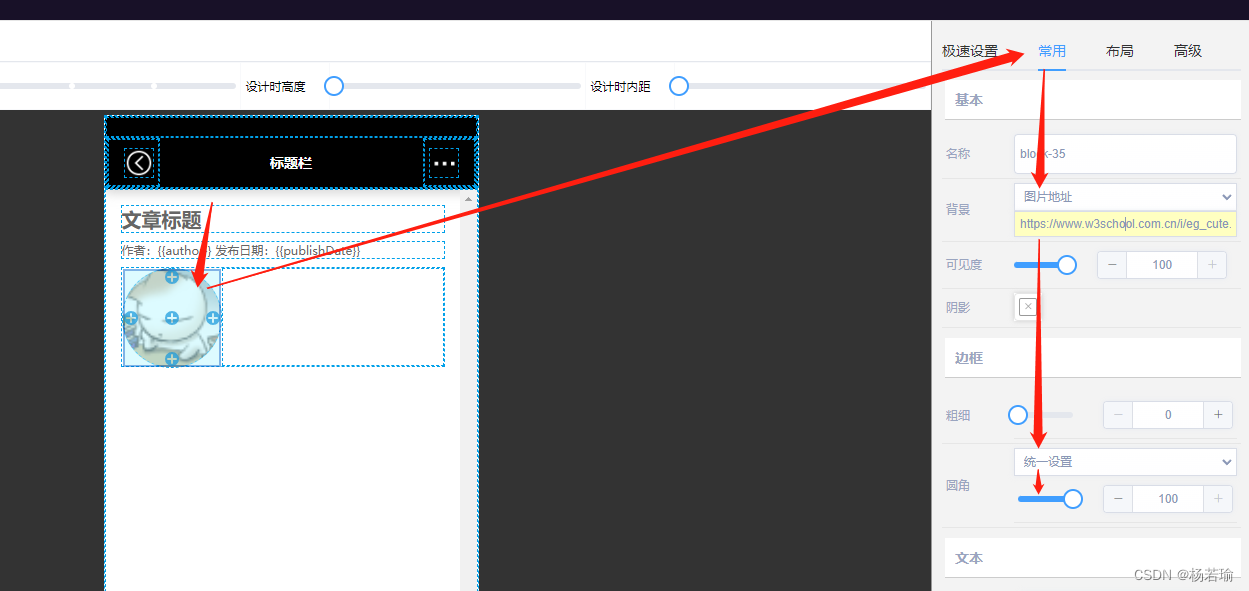1249x591 pixels.
Task: Click the center plus handle on the image
Action: click(172, 318)
